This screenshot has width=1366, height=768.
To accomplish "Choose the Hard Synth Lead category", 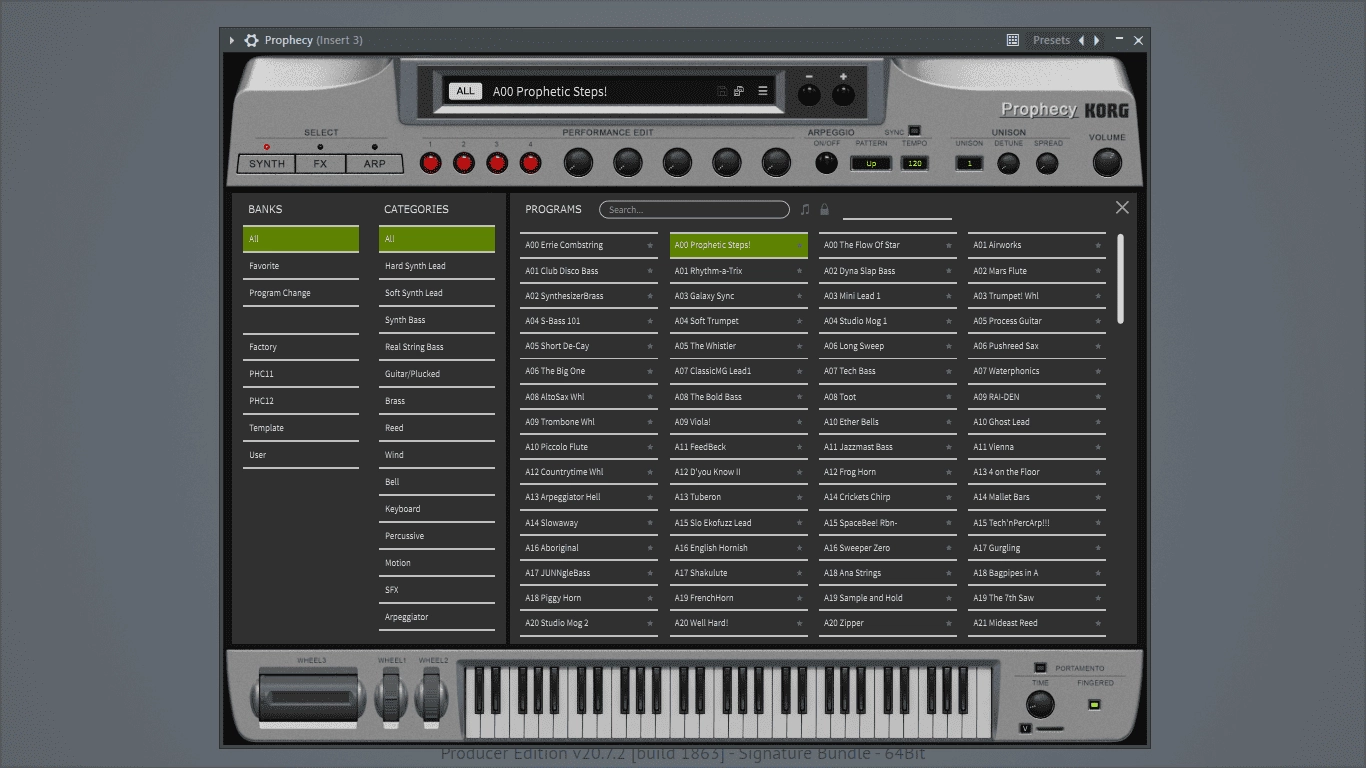I will tap(437, 266).
